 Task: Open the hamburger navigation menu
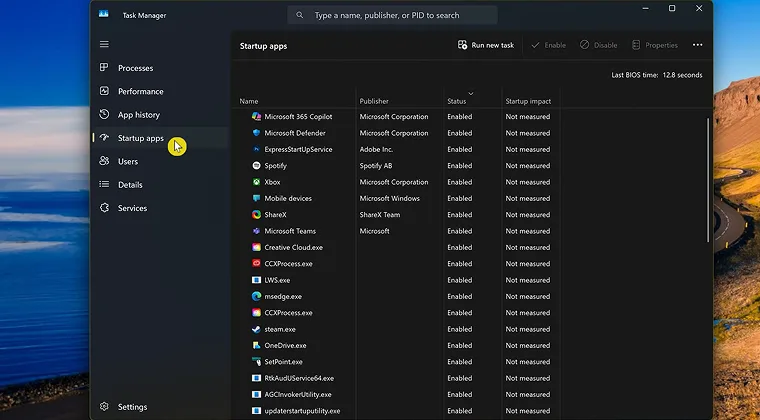(x=104, y=44)
